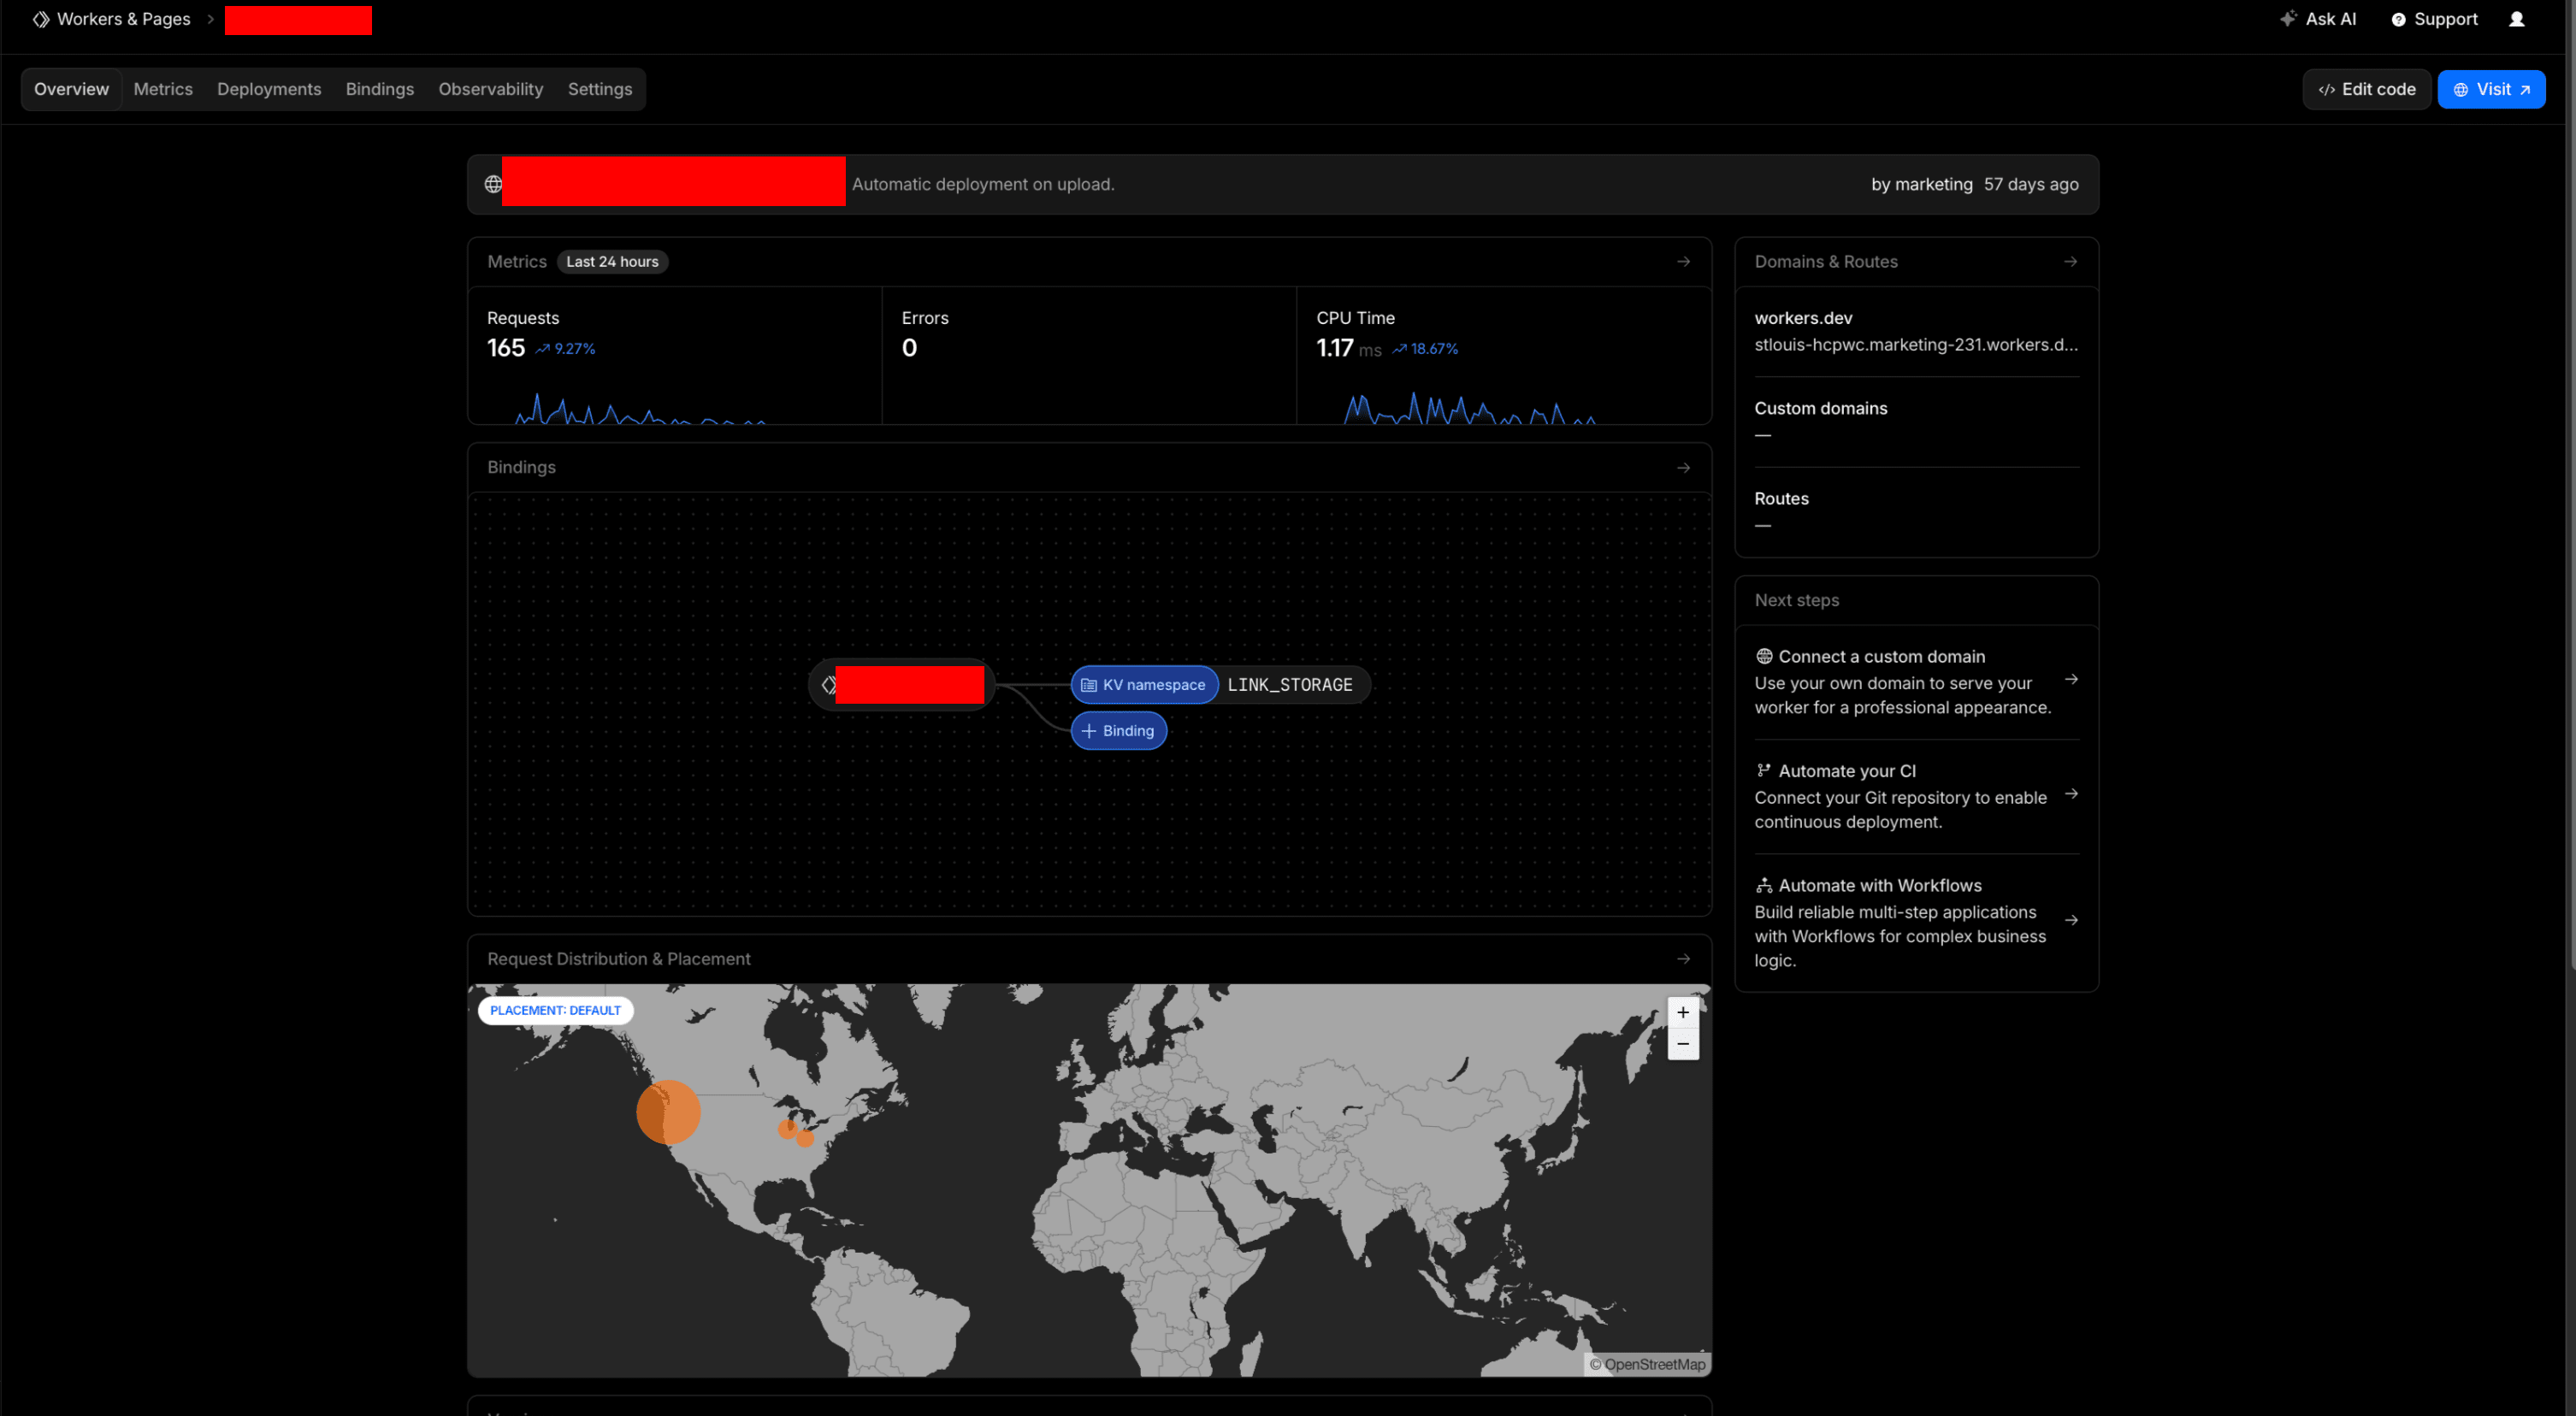Screen dimensions: 2576x1416
Task: Open the workers.dev URL link
Action: click(x=1916, y=345)
